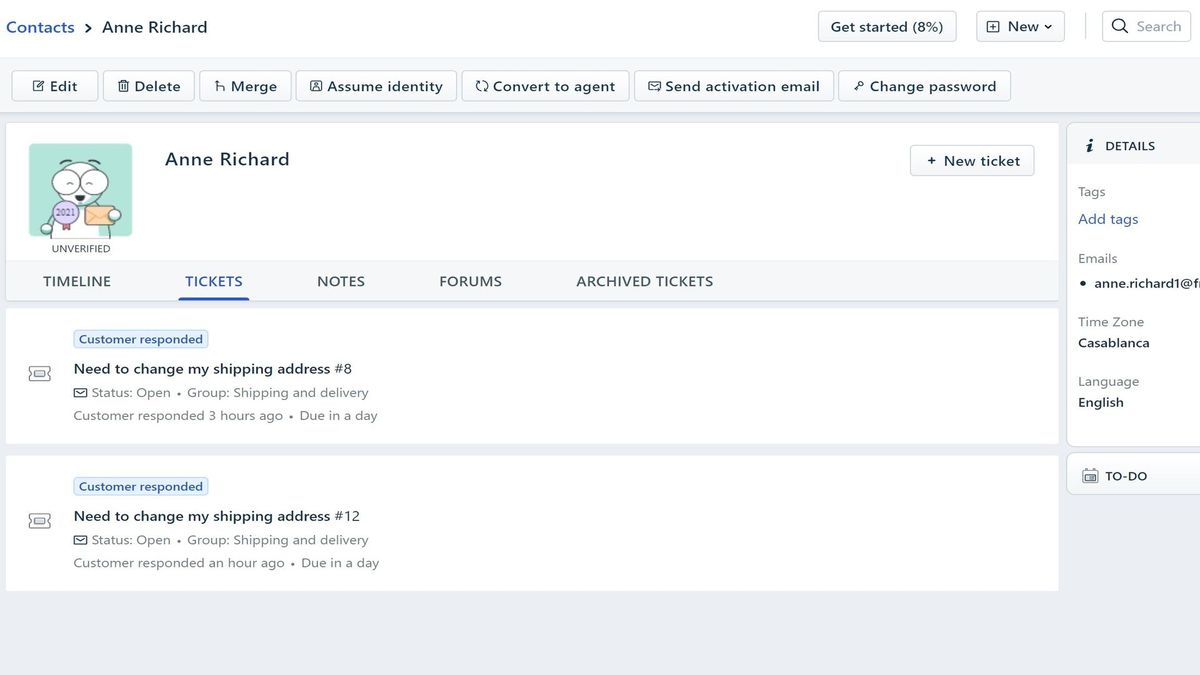The height and width of the screenshot is (675, 1200).
Task: Click the DETAILS panel header
Action: coord(1134,146)
